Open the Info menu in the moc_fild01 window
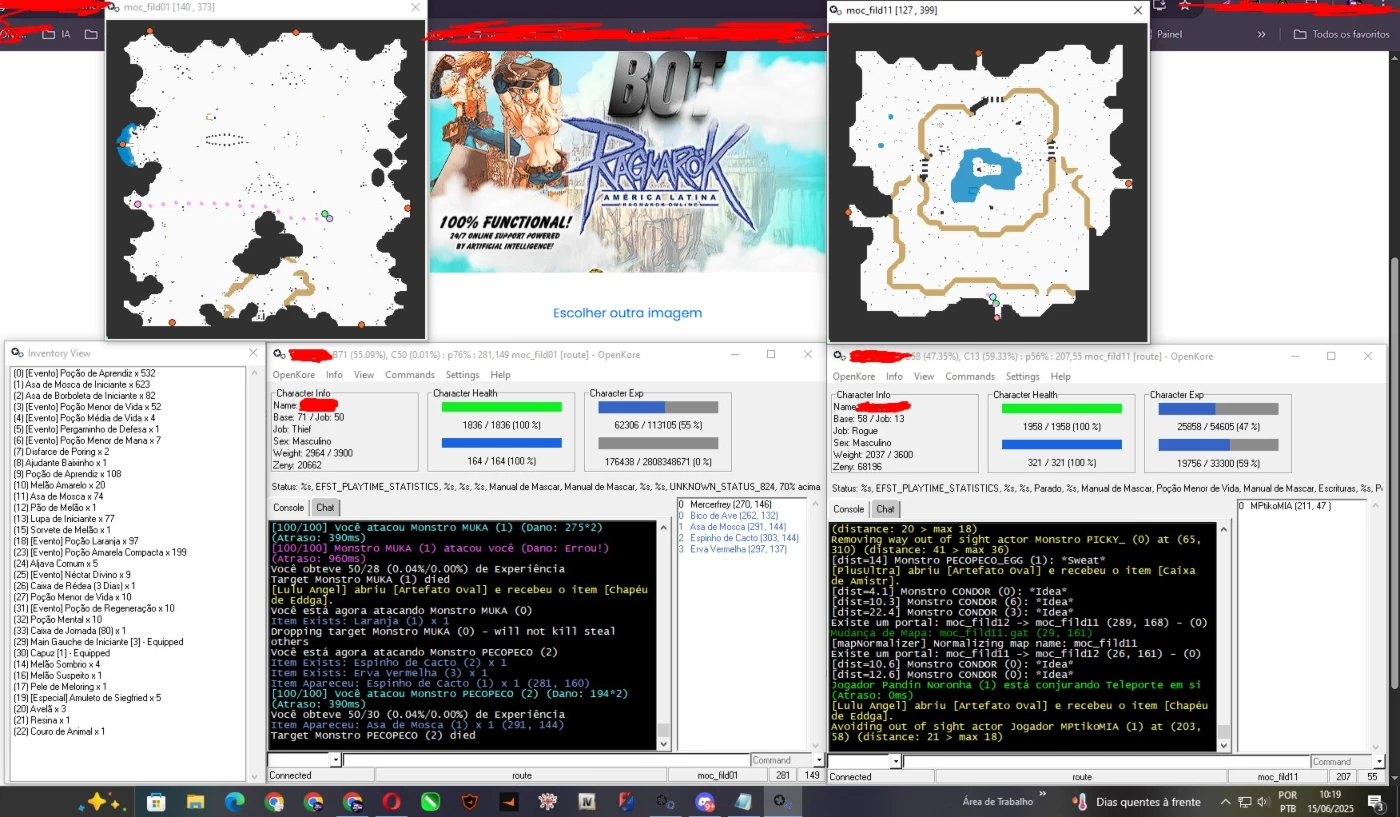 [x=334, y=376]
